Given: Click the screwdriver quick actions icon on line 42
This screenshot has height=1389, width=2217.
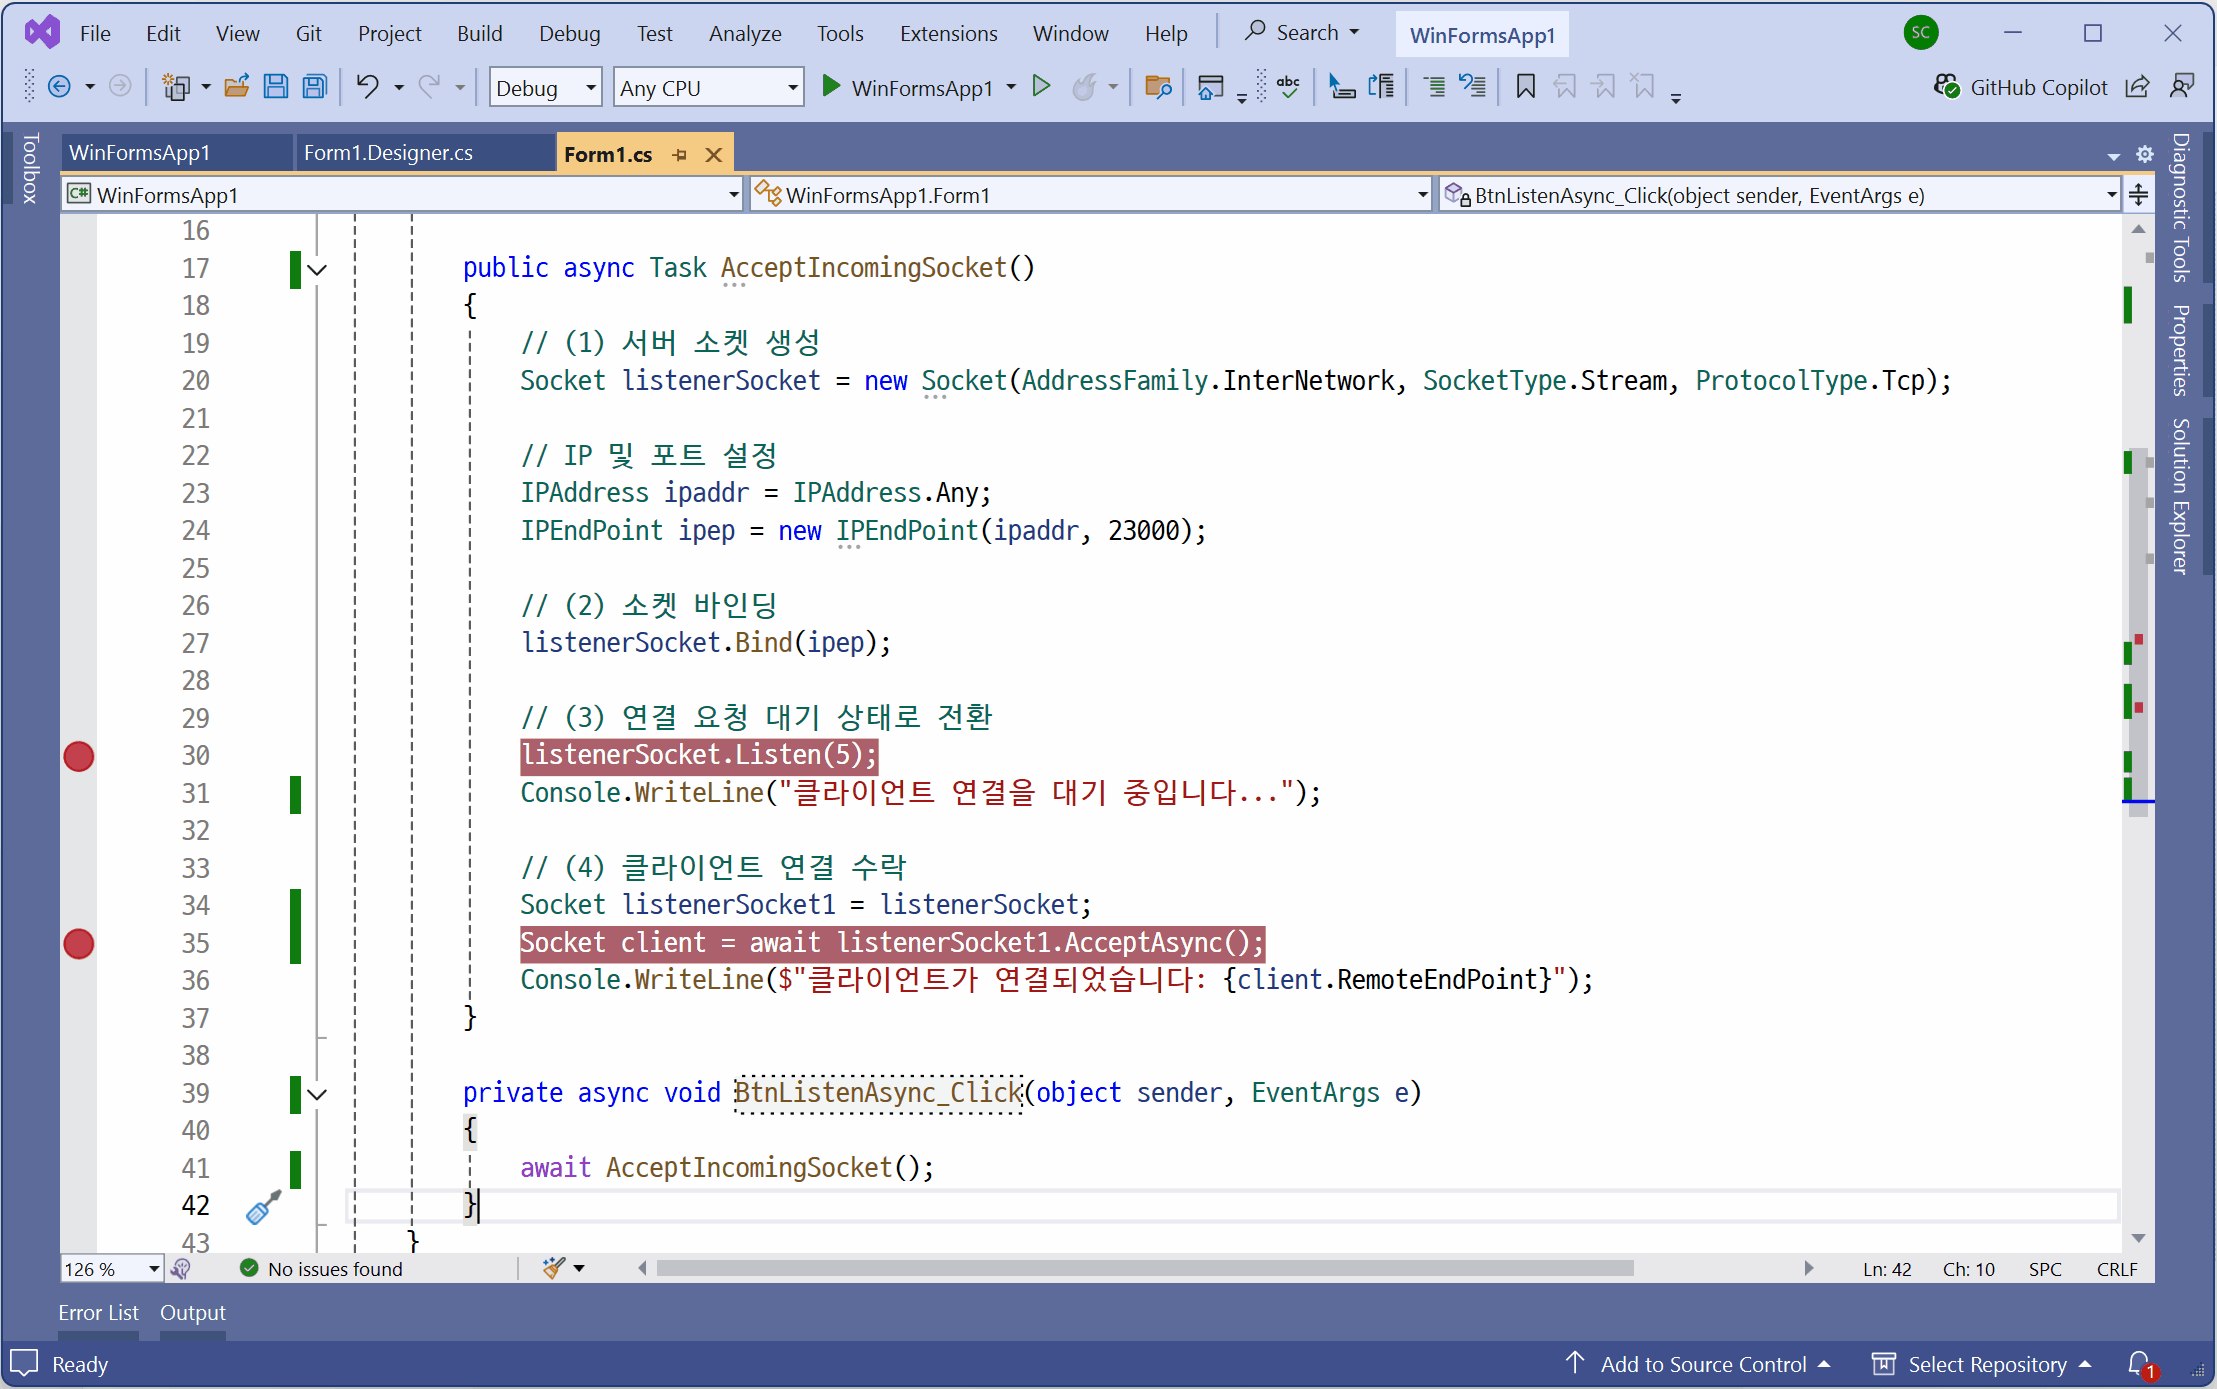Looking at the screenshot, I should pos(263,1206).
